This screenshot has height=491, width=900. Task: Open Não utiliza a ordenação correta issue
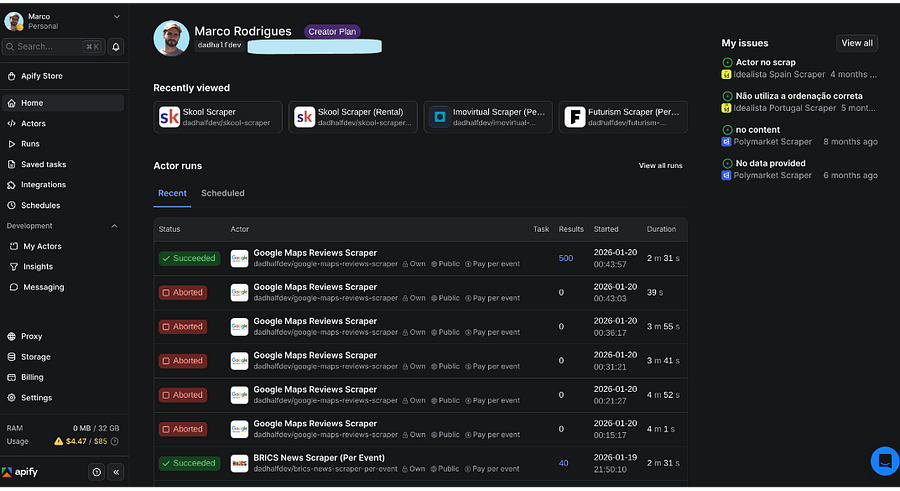(799, 96)
